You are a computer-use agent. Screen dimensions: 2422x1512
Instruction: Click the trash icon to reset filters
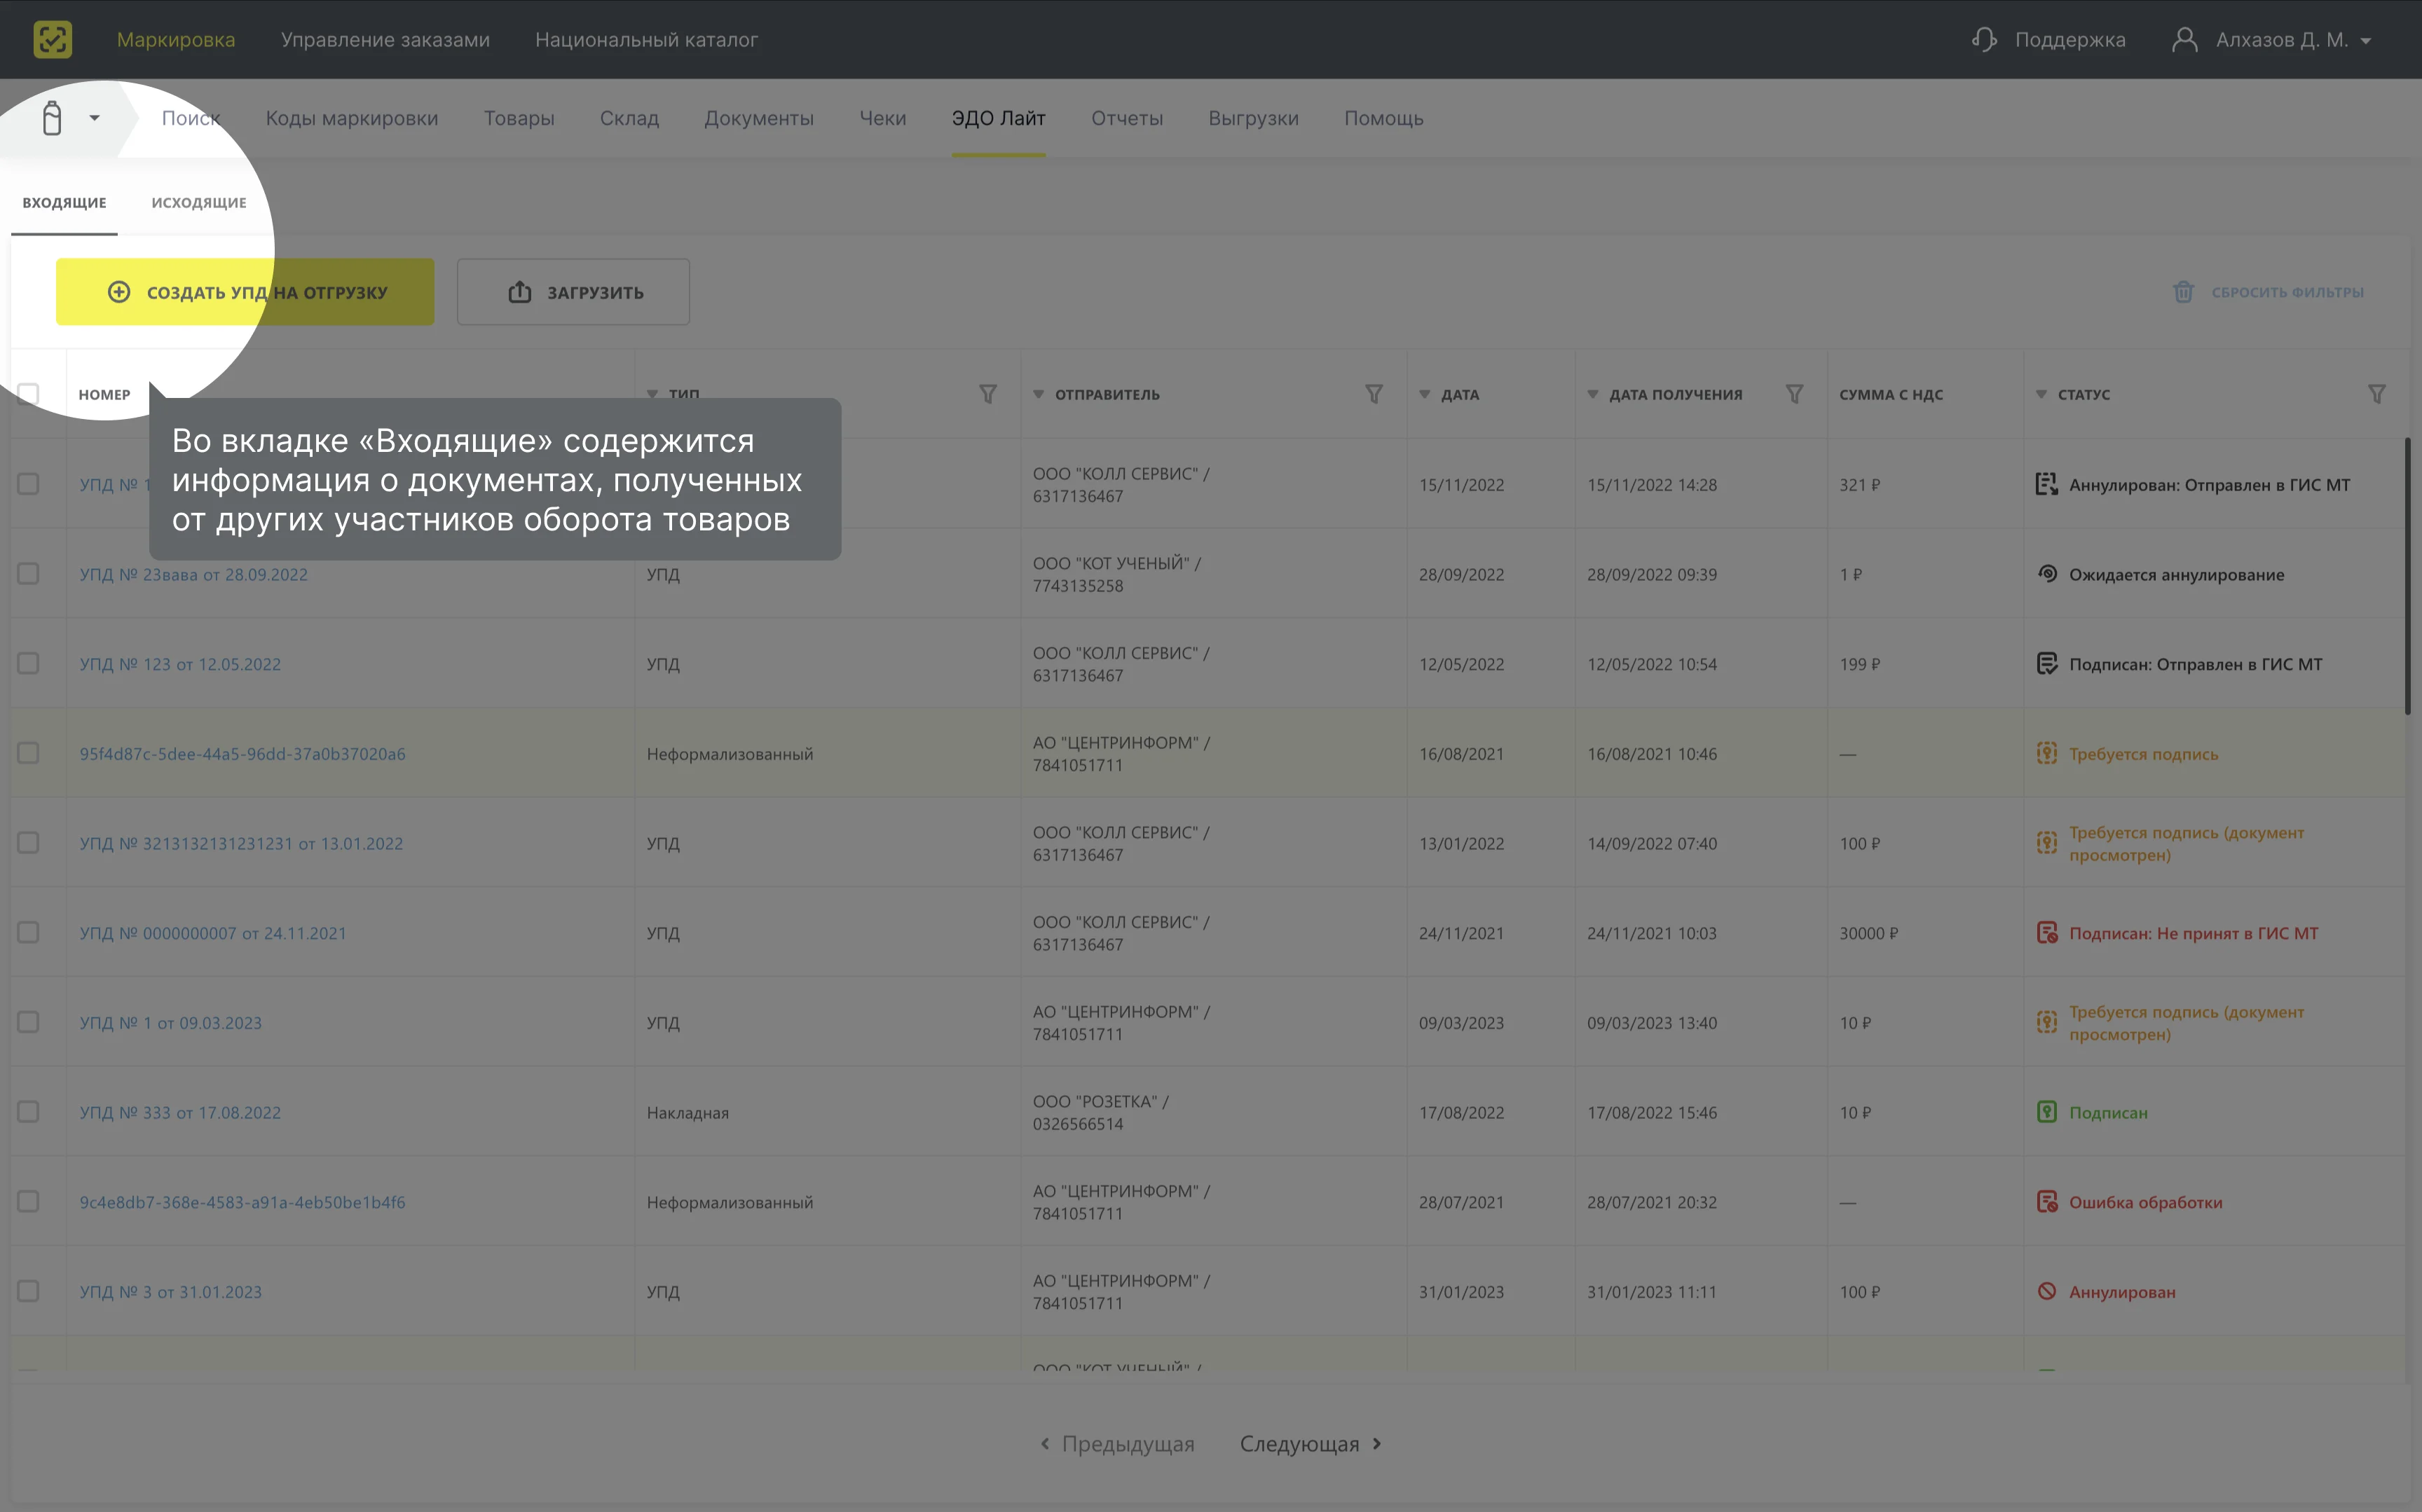pos(2183,292)
